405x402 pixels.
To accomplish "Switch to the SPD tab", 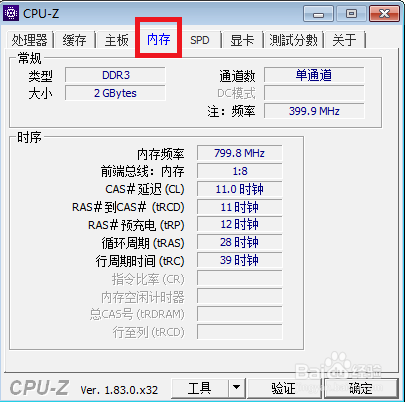I will 200,40.
